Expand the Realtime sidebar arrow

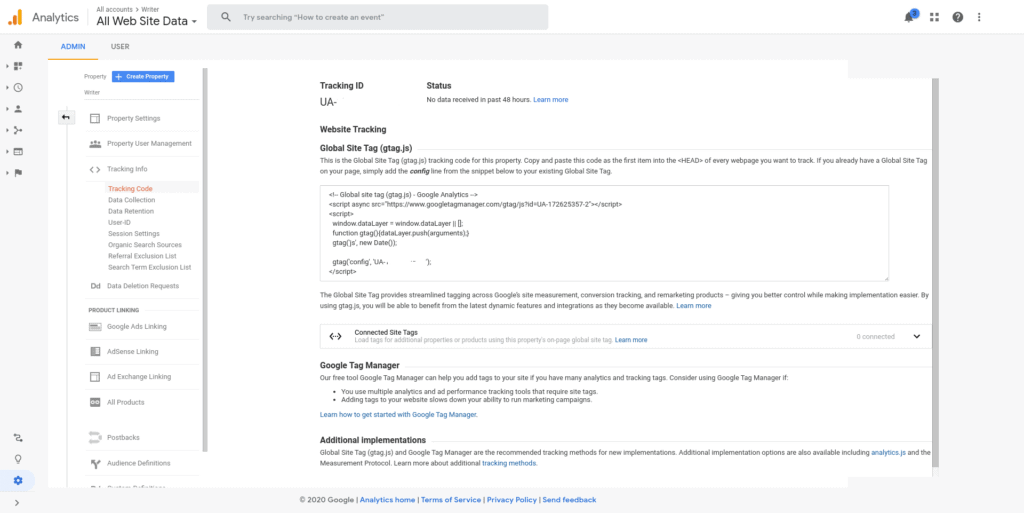(x=7, y=87)
